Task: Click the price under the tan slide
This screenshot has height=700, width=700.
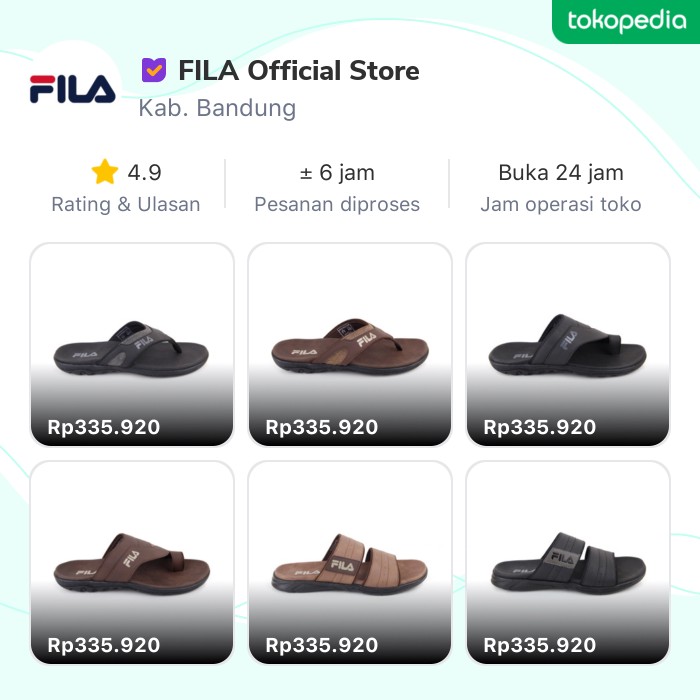Action: coord(322,645)
